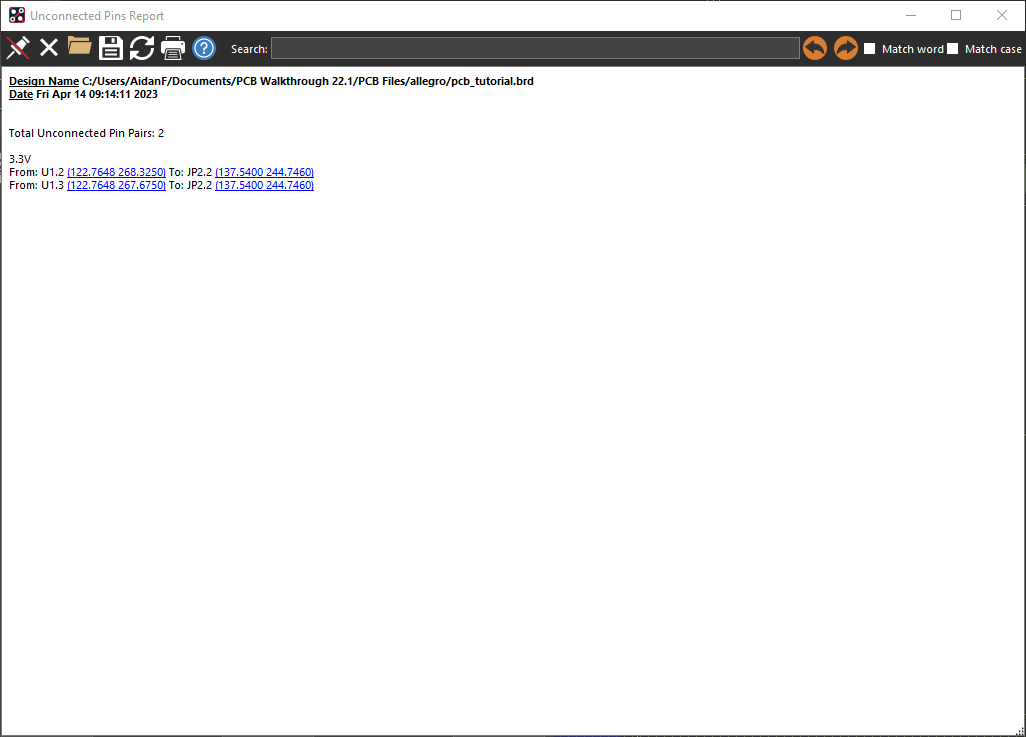Click the orange search next arrow
The width and height of the screenshot is (1026, 737).
(846, 48)
